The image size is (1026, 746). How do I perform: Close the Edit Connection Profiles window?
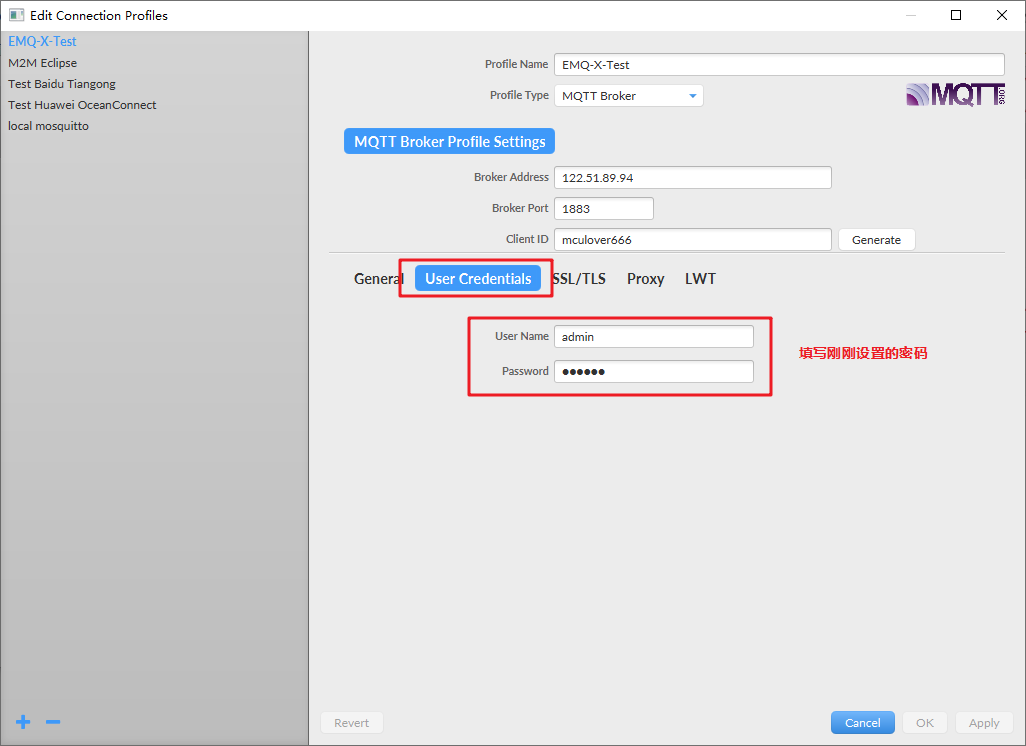(x=1002, y=15)
